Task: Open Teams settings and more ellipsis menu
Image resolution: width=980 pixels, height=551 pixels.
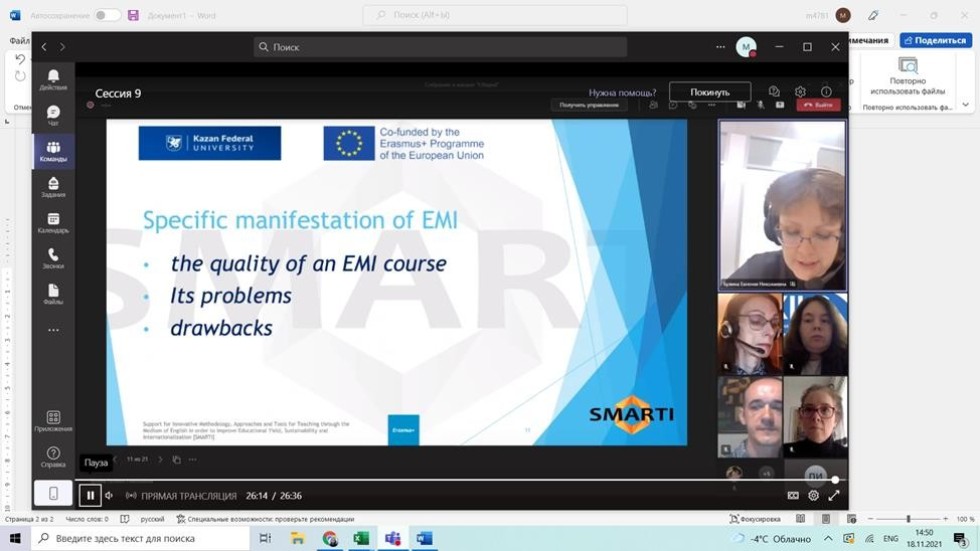Action: tap(720, 47)
